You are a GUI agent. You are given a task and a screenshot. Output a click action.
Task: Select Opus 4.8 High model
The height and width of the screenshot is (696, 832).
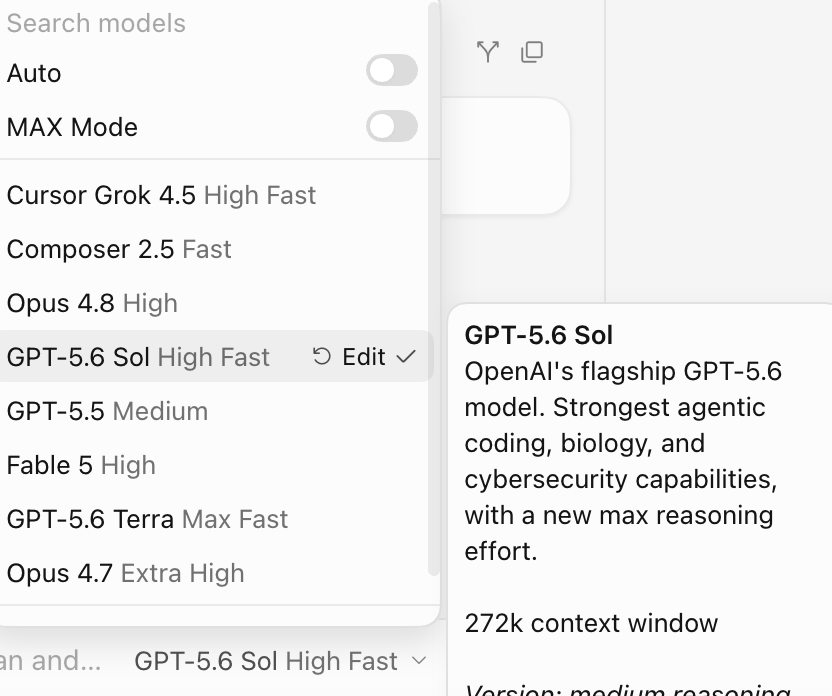point(215,303)
